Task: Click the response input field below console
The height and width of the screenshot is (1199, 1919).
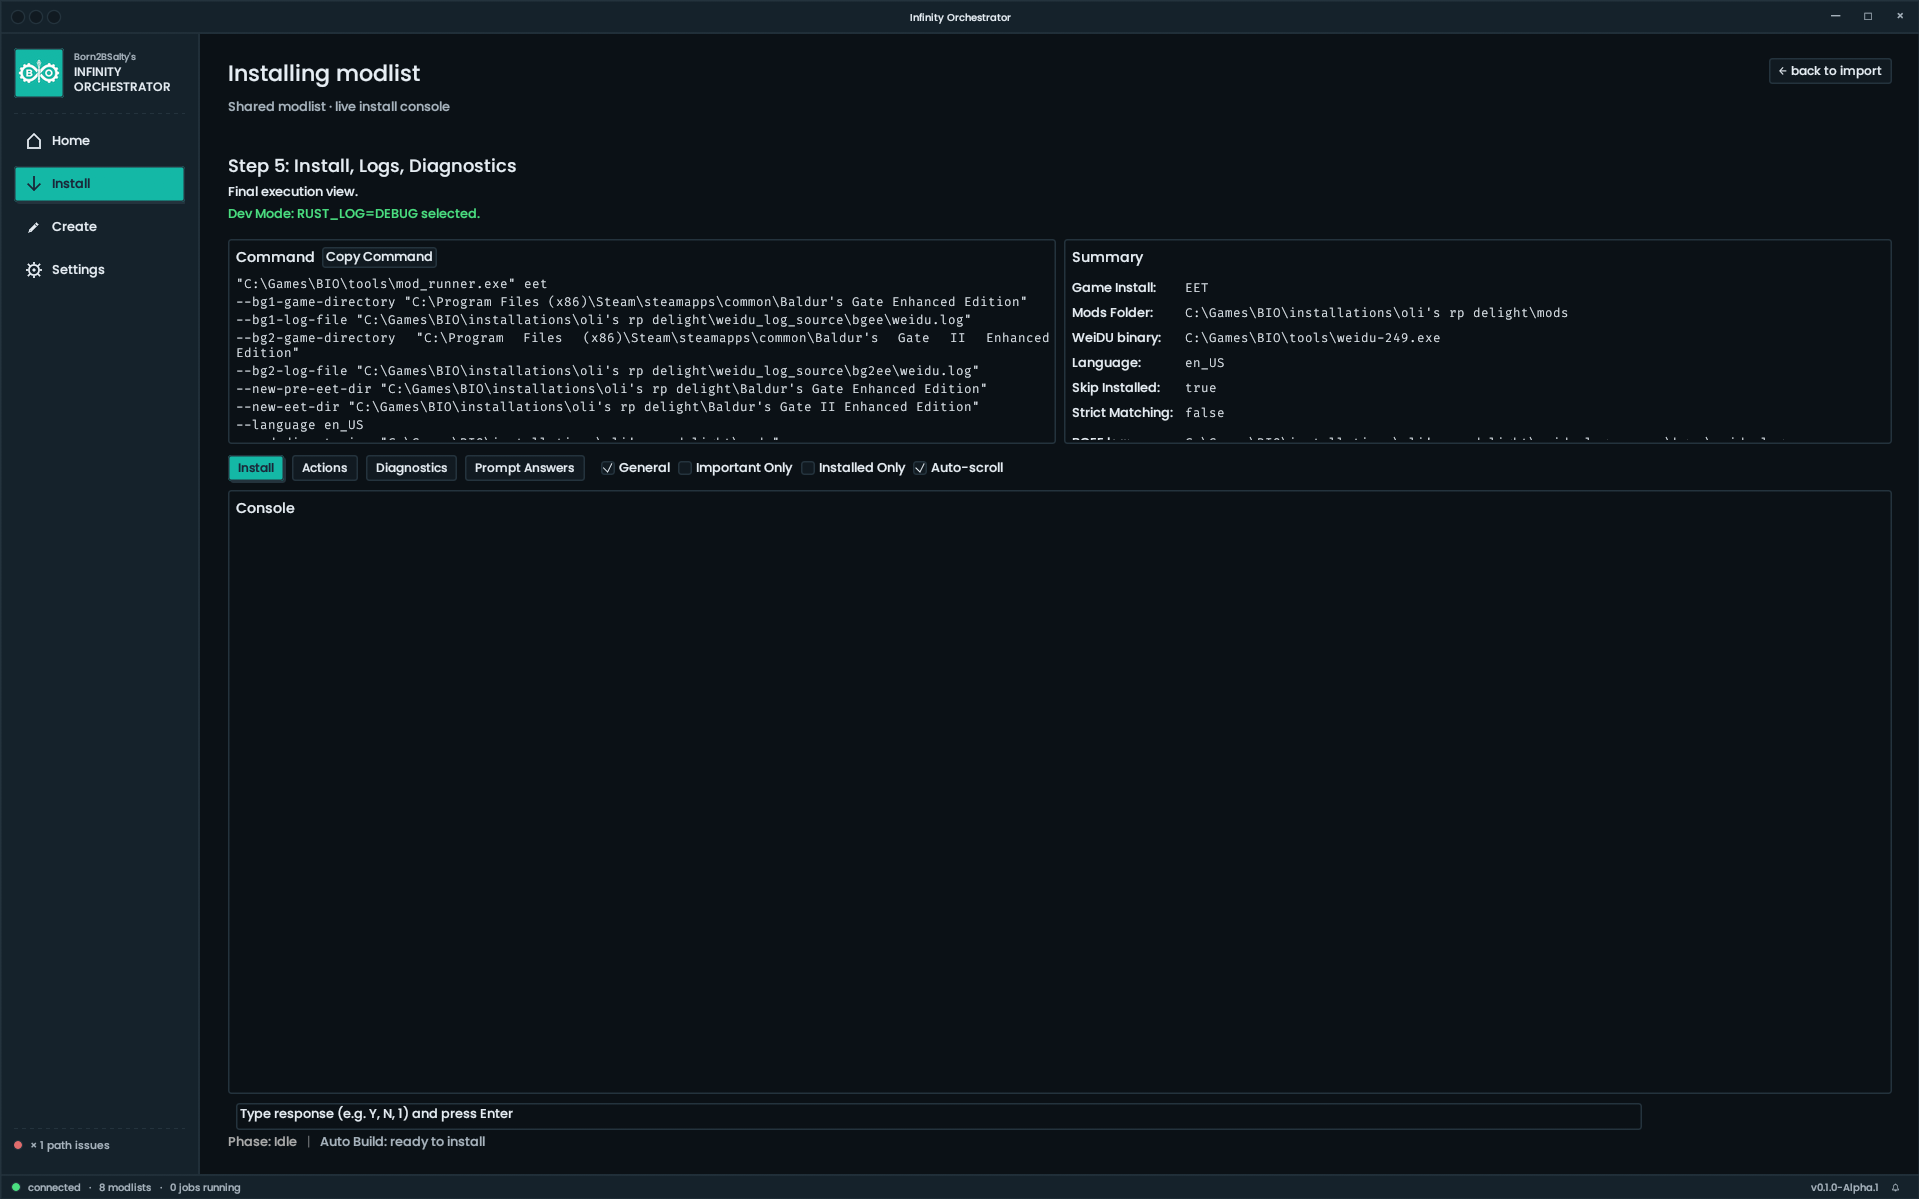Action: click(x=938, y=1115)
